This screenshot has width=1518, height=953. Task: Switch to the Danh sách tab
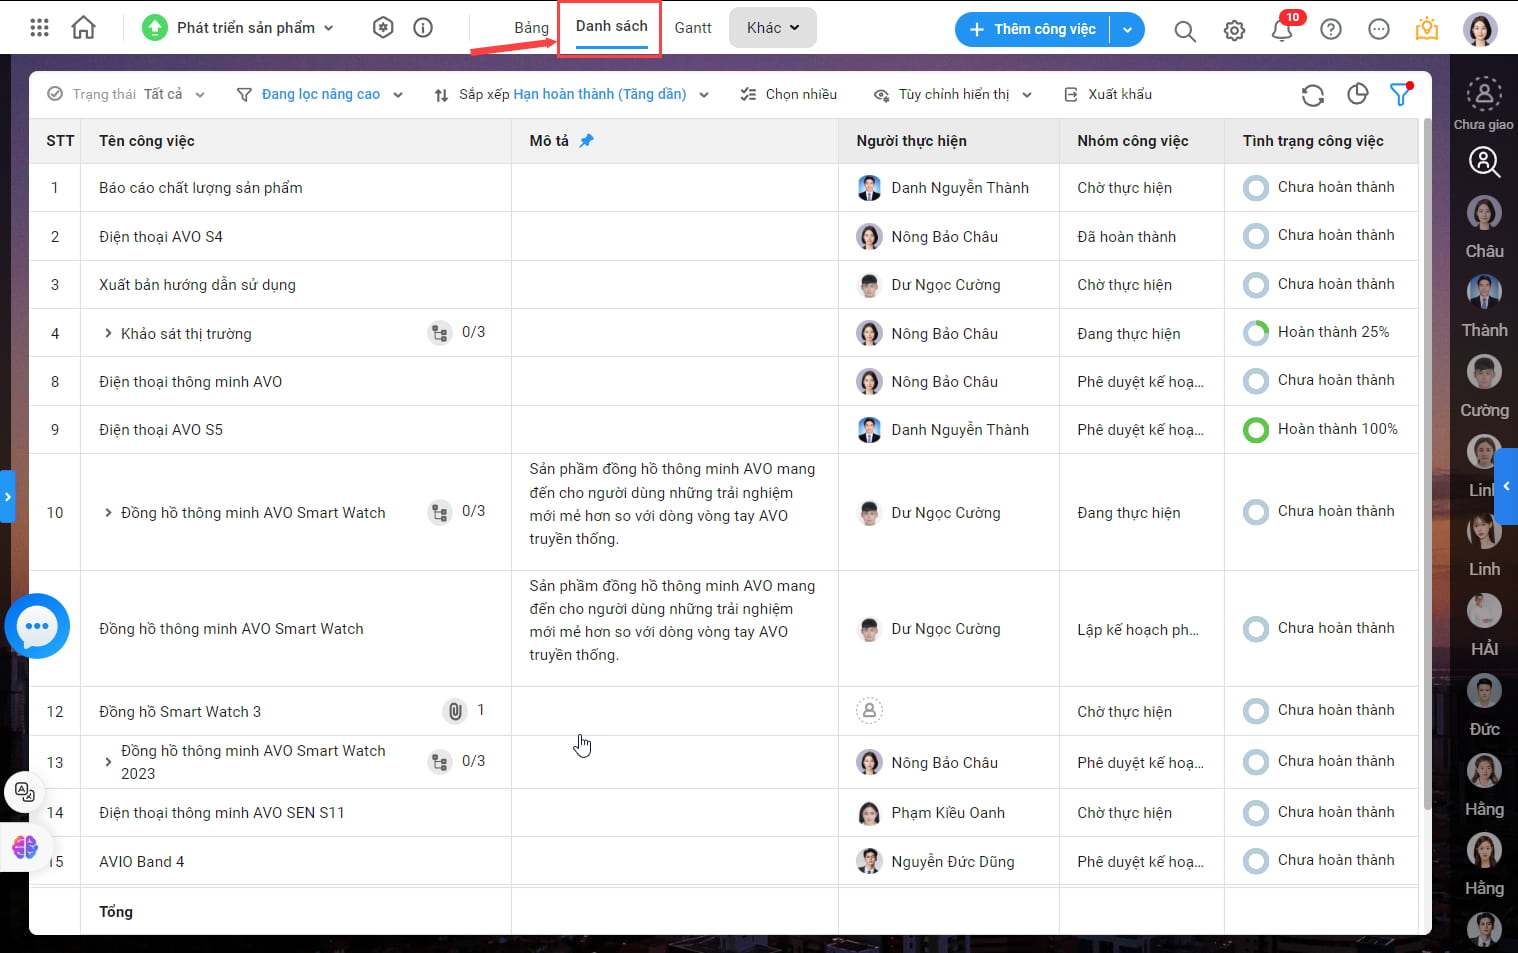point(612,26)
